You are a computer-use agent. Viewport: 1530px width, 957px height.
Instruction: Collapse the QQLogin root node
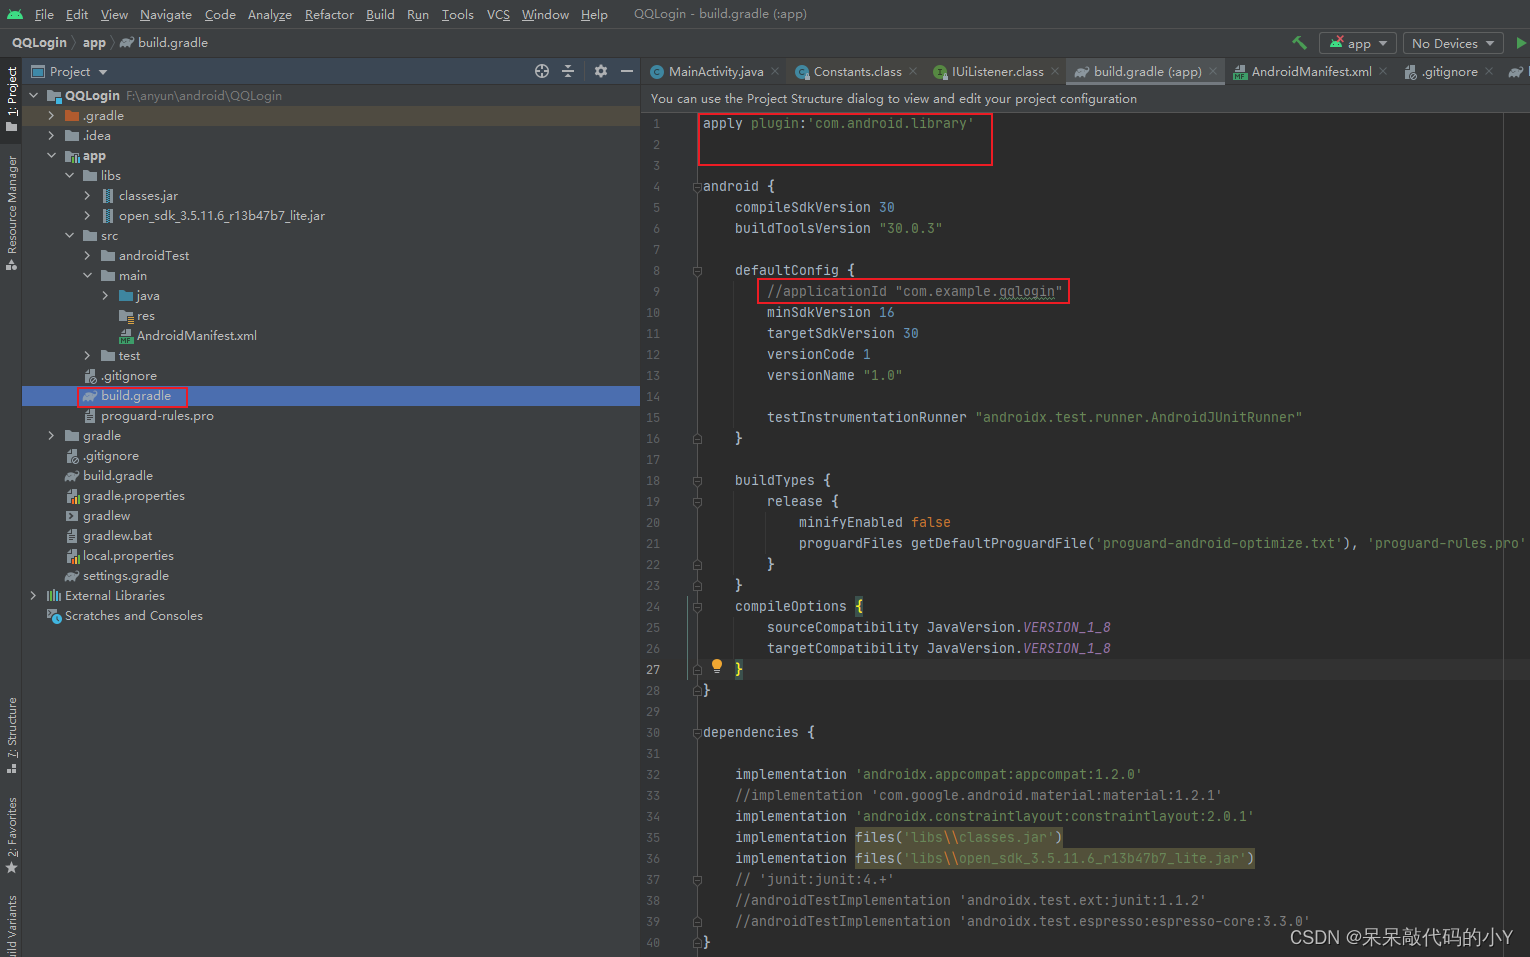click(33, 96)
